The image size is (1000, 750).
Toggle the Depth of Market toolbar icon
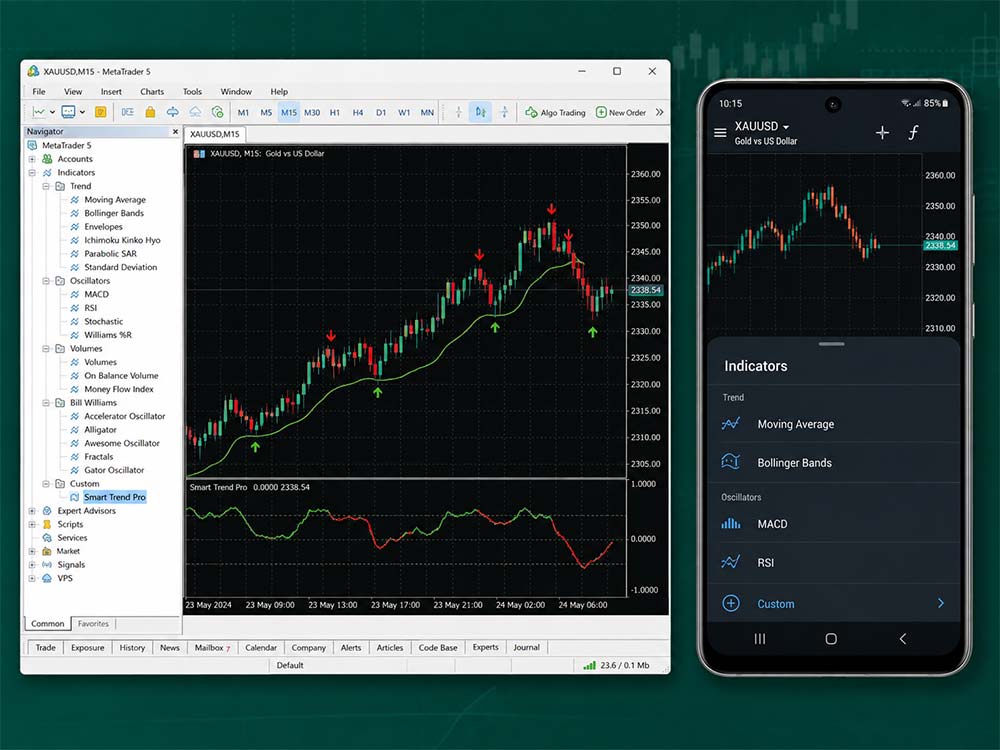pyautogui.click(x=128, y=112)
